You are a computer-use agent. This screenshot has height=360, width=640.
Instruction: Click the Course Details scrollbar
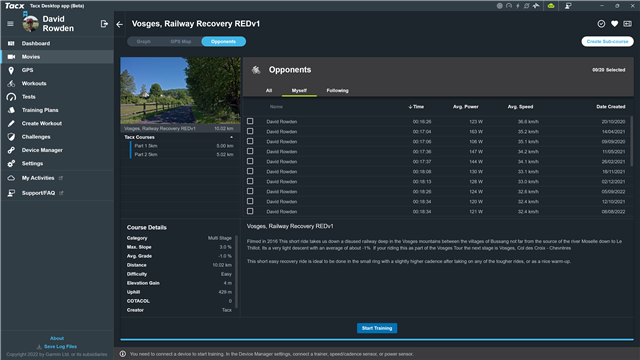click(236, 271)
